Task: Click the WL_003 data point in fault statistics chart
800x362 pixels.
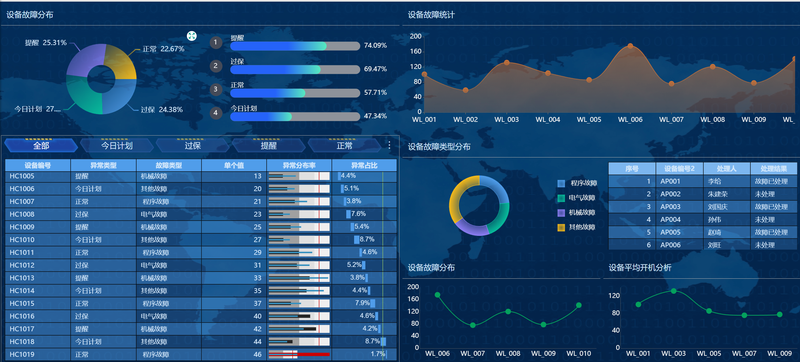Action: click(x=507, y=63)
